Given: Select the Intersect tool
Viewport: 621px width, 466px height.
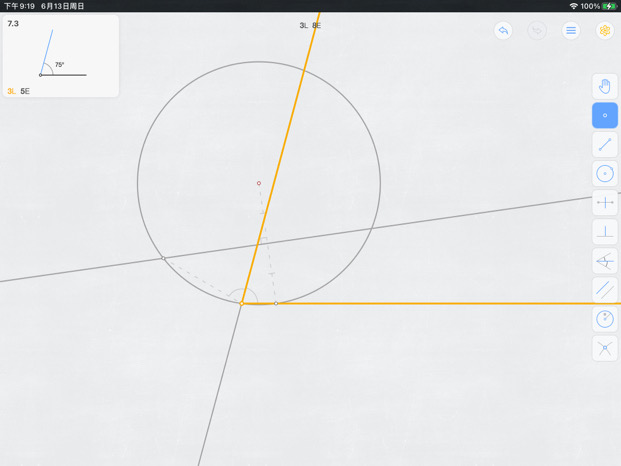Looking at the screenshot, I should pyautogui.click(x=605, y=348).
